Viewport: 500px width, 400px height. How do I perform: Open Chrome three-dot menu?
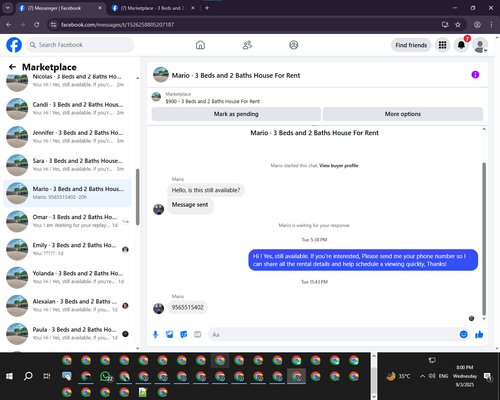tap(491, 25)
